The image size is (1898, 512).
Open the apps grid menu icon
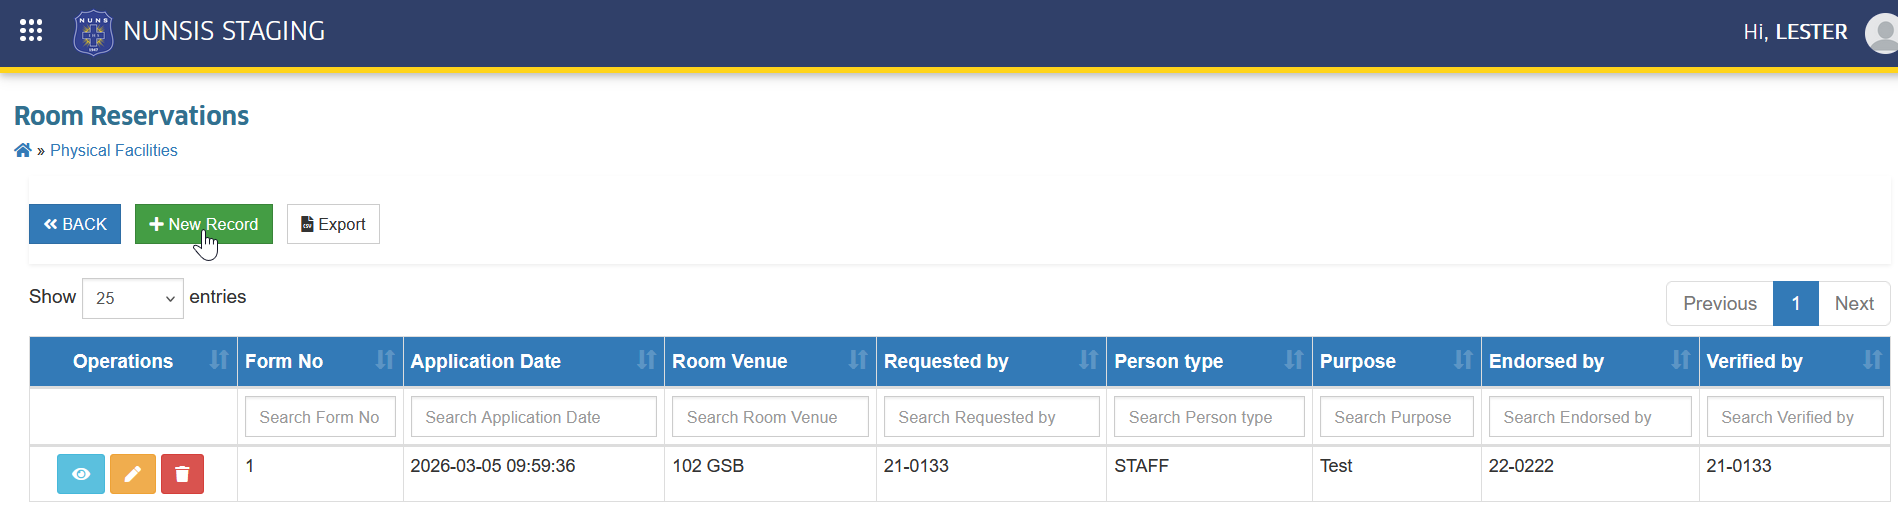[31, 30]
